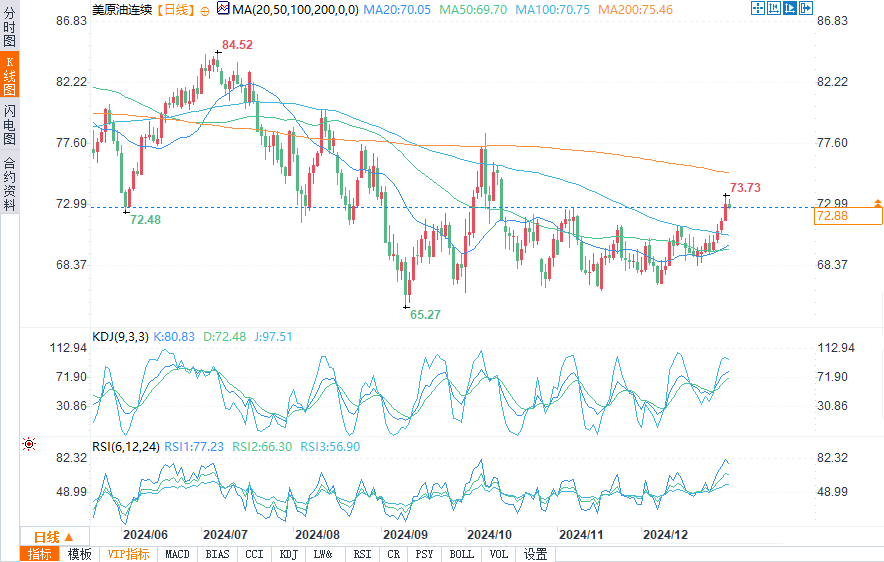The width and height of the screenshot is (884, 562).
Task: Click the RSI1:77.23 value
Action: pyautogui.click(x=194, y=446)
